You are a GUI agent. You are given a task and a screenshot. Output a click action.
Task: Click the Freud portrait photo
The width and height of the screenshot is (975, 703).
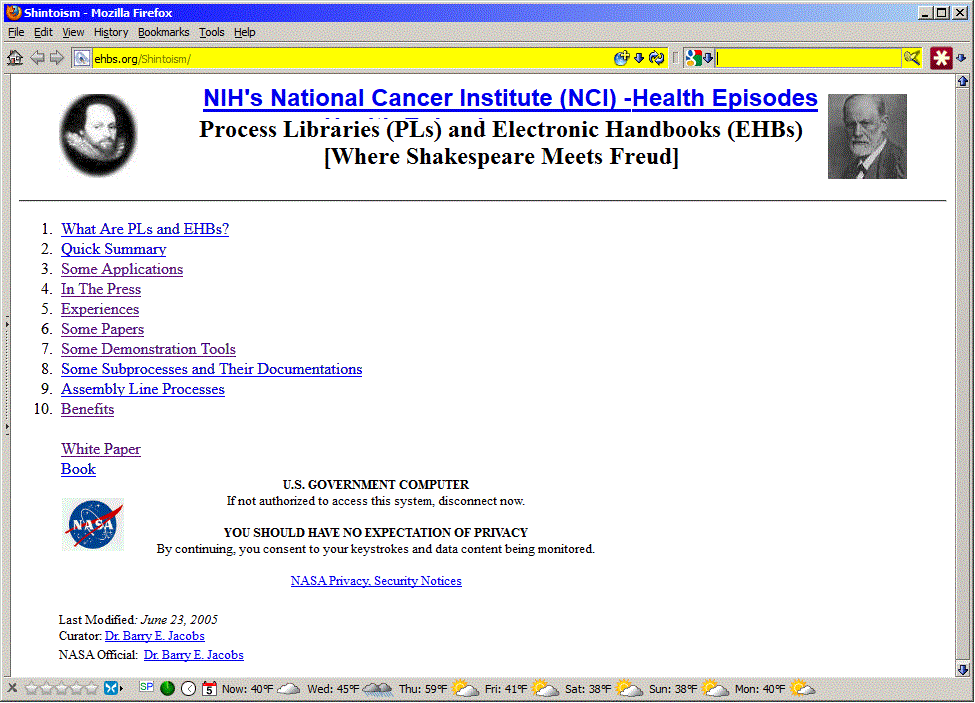pos(867,136)
